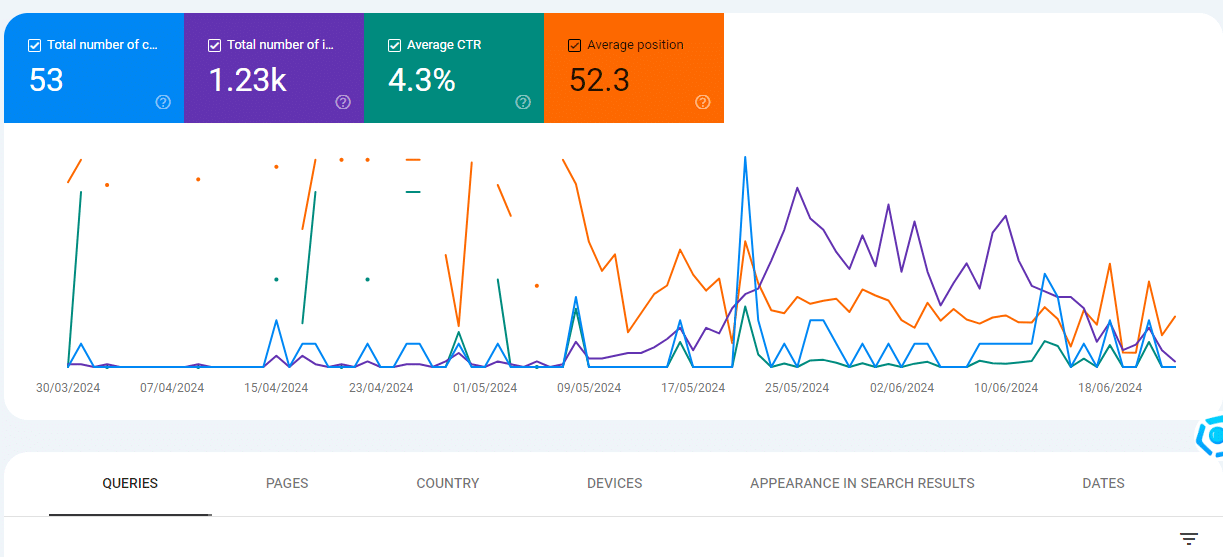Open help icon on Average position card
Screen dimensions: 1223x557
point(703,102)
